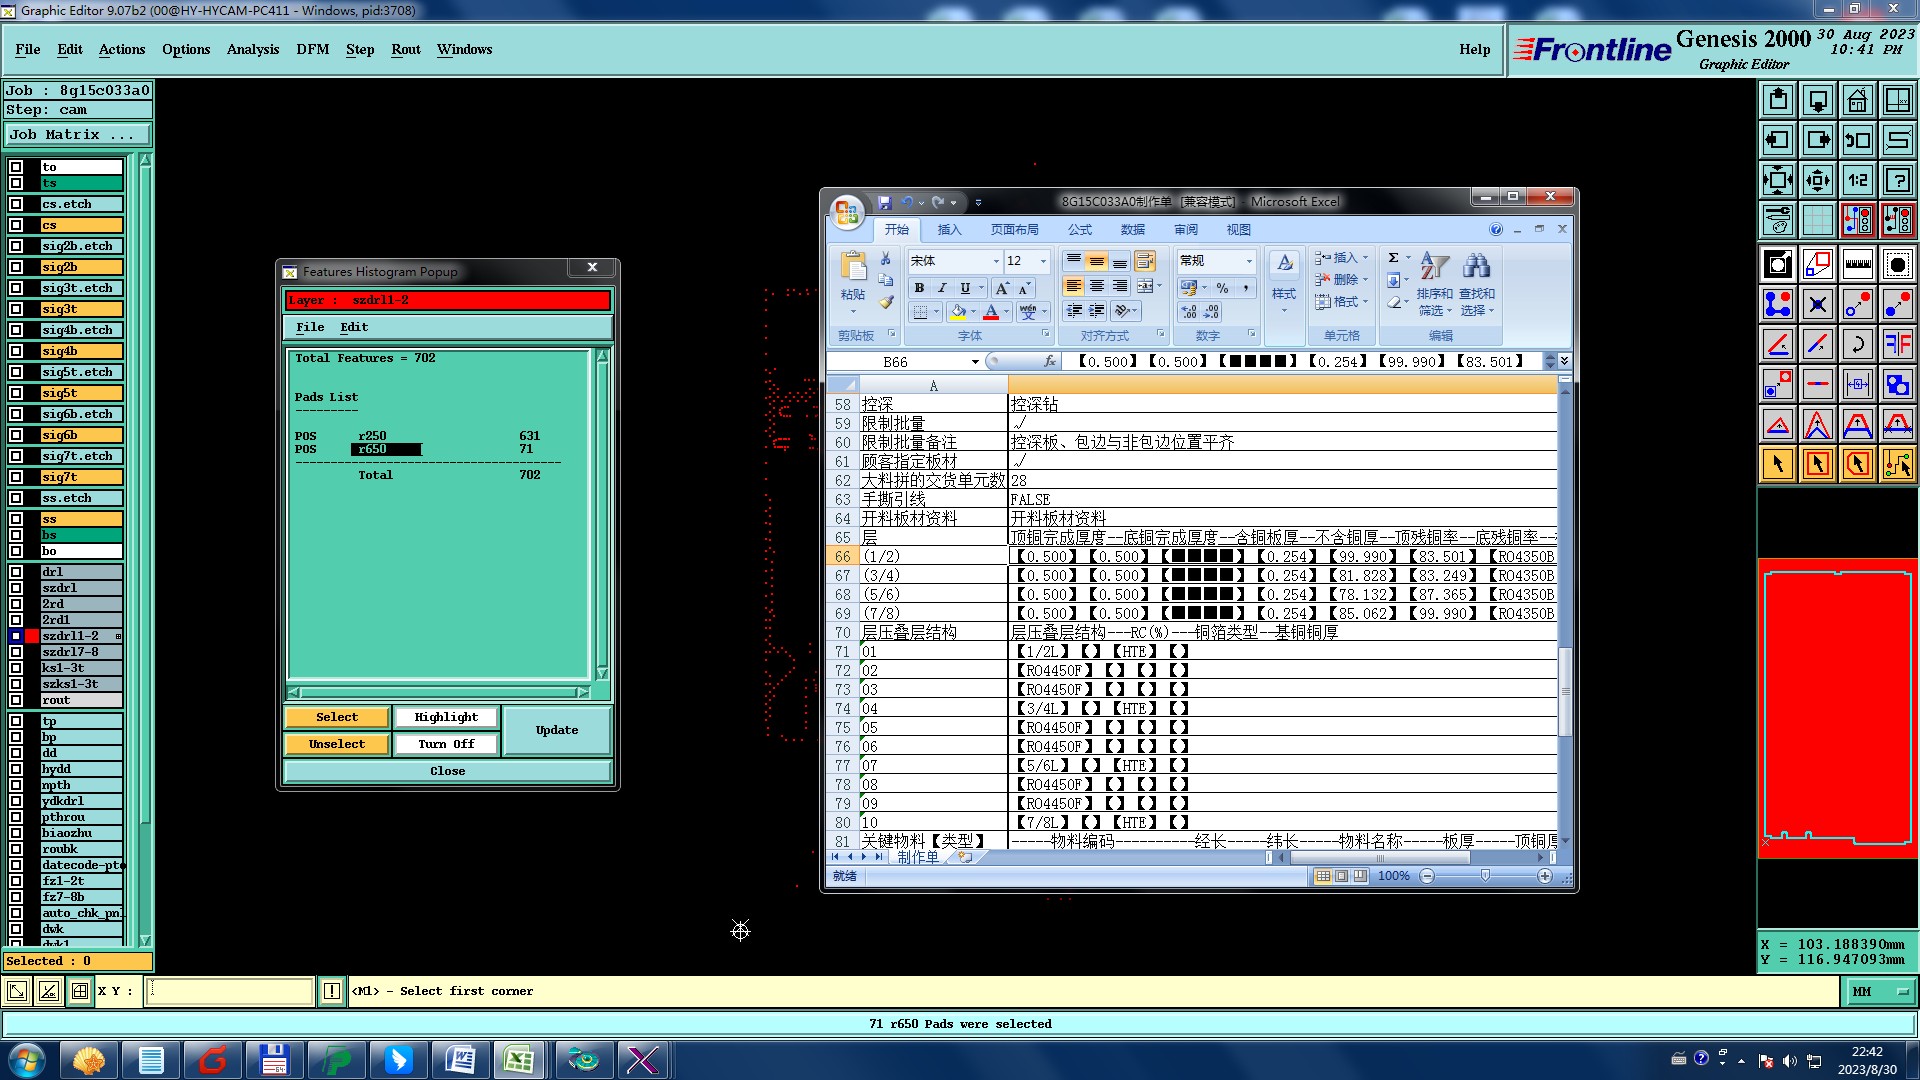The width and height of the screenshot is (1920, 1080).
Task: Open the DFM menu
Action: point(312,49)
